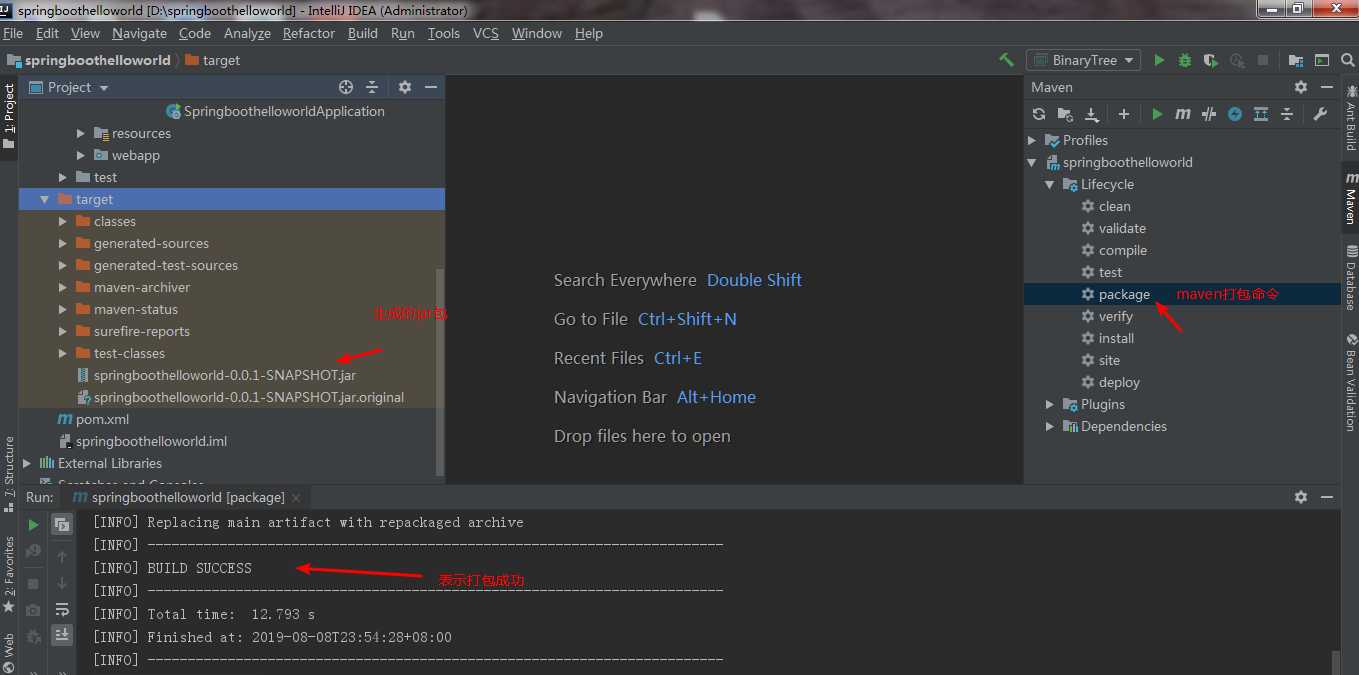Click the Build Project hammer icon
This screenshot has width=1359, height=675.
point(1006,60)
